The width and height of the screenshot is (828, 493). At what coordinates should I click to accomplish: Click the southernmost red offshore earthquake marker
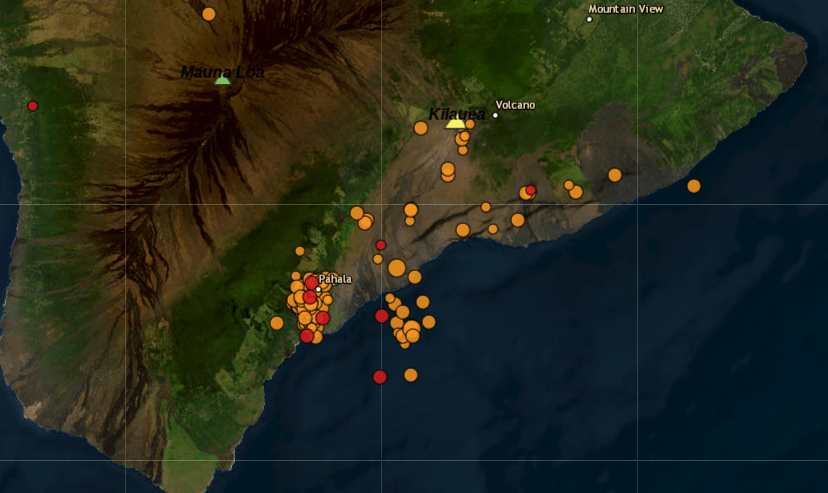click(380, 377)
